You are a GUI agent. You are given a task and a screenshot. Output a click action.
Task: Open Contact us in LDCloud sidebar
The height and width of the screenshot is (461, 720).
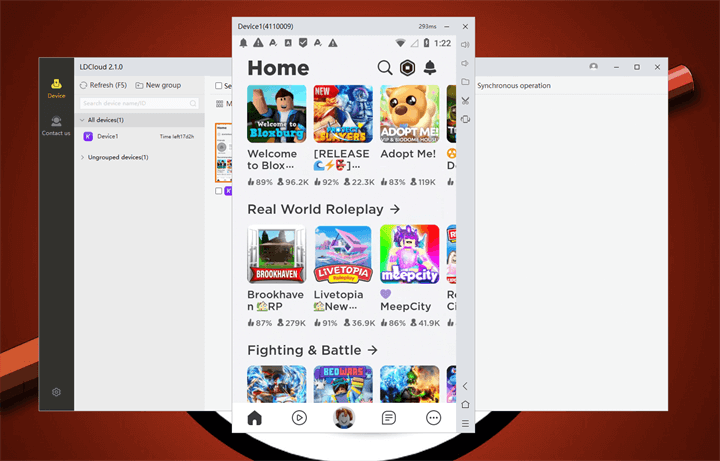click(x=56, y=126)
